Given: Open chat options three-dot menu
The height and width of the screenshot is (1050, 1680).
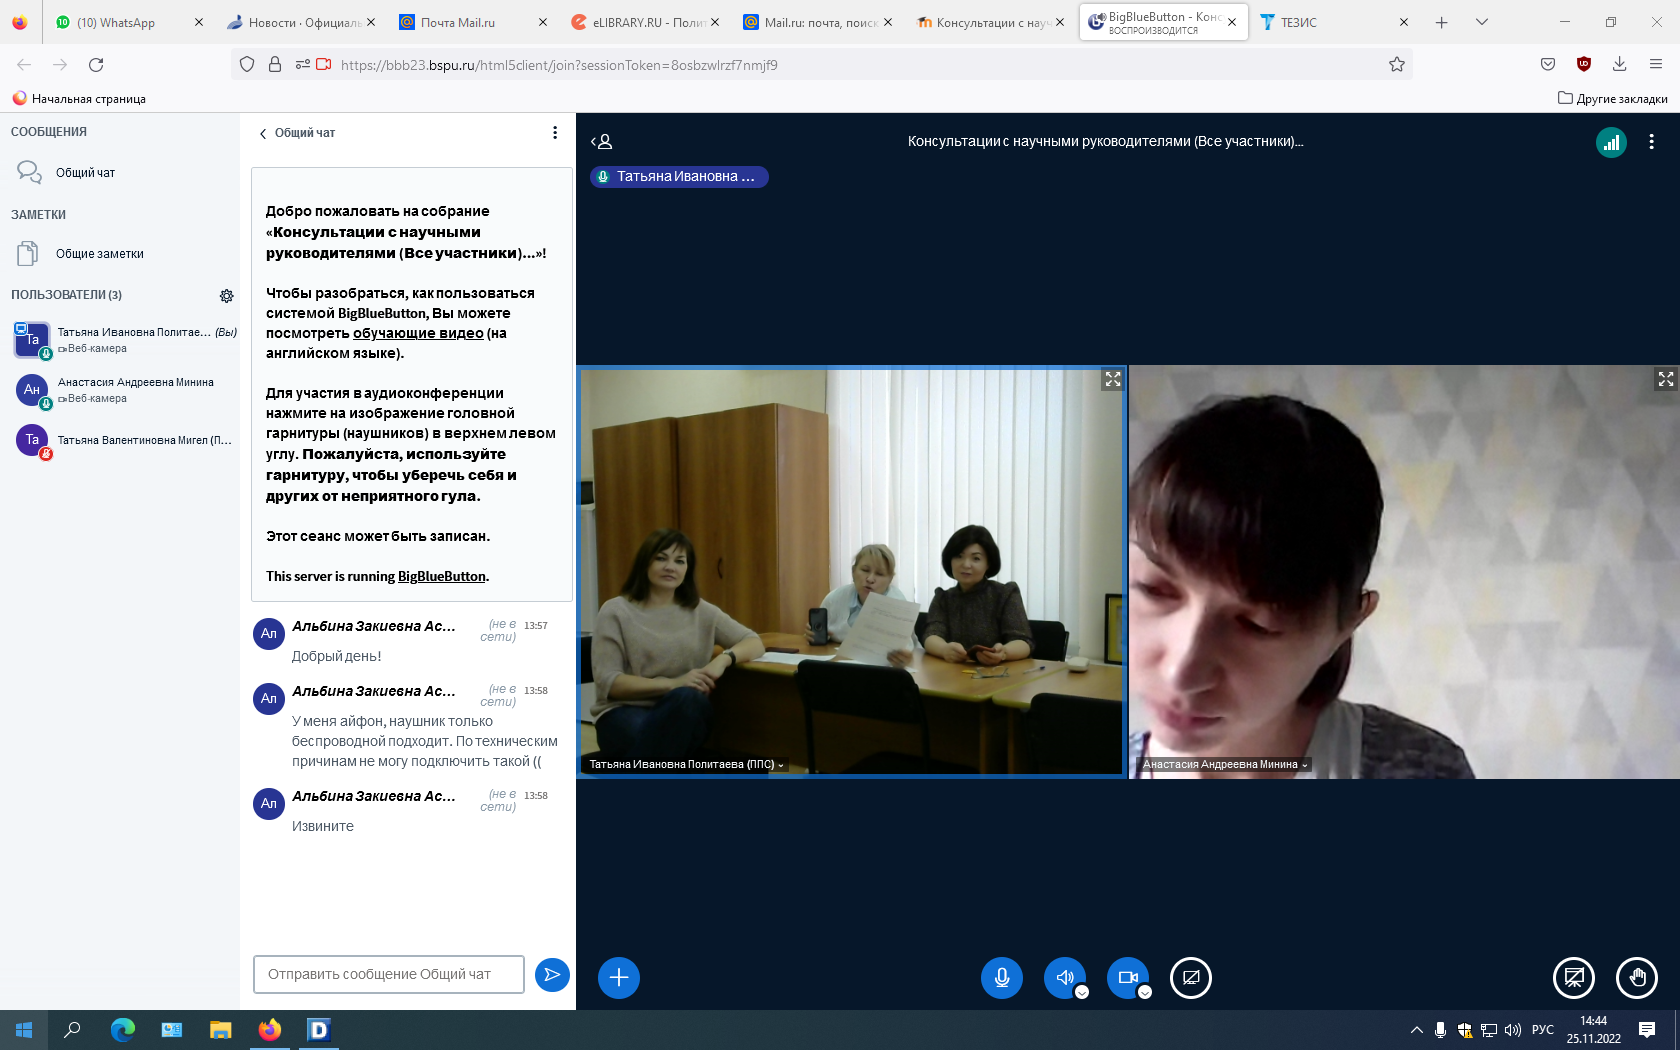Looking at the screenshot, I should tap(555, 133).
